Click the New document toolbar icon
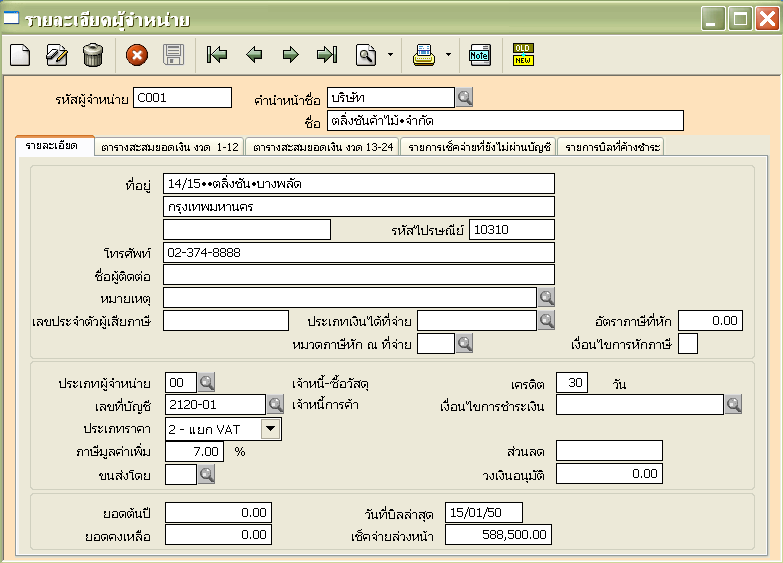 [x=20, y=56]
